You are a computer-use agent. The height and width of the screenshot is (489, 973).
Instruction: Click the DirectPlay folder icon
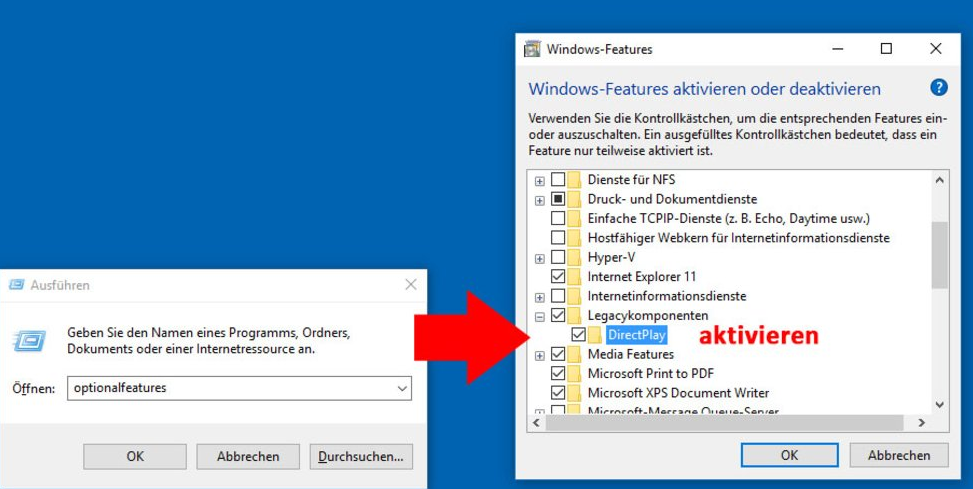tap(594, 334)
